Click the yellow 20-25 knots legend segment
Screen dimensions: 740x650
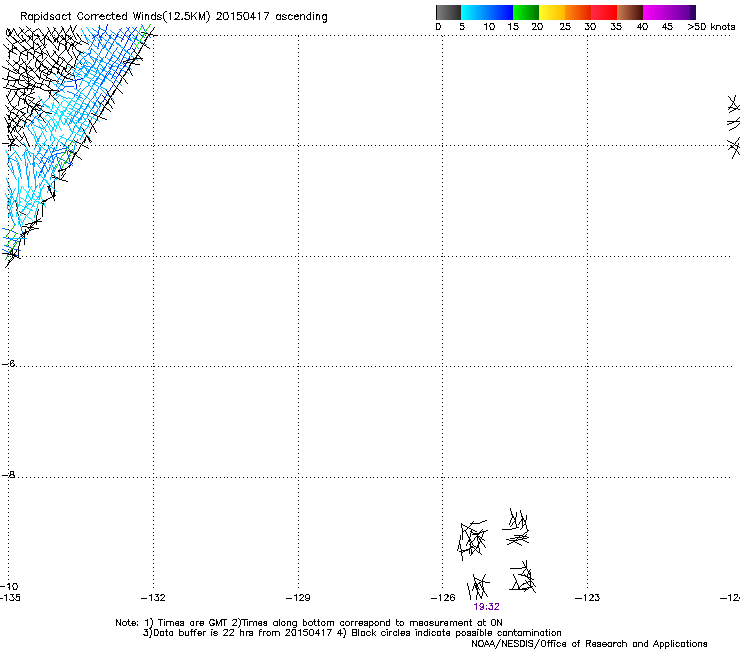pyautogui.click(x=552, y=12)
